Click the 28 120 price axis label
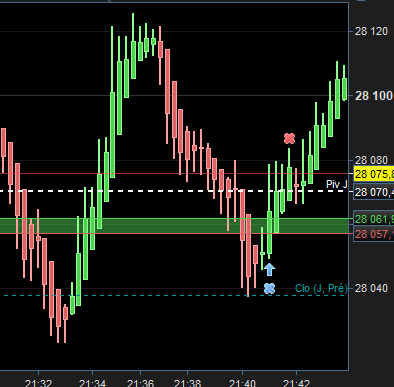The image size is (394, 387). pyautogui.click(x=371, y=32)
